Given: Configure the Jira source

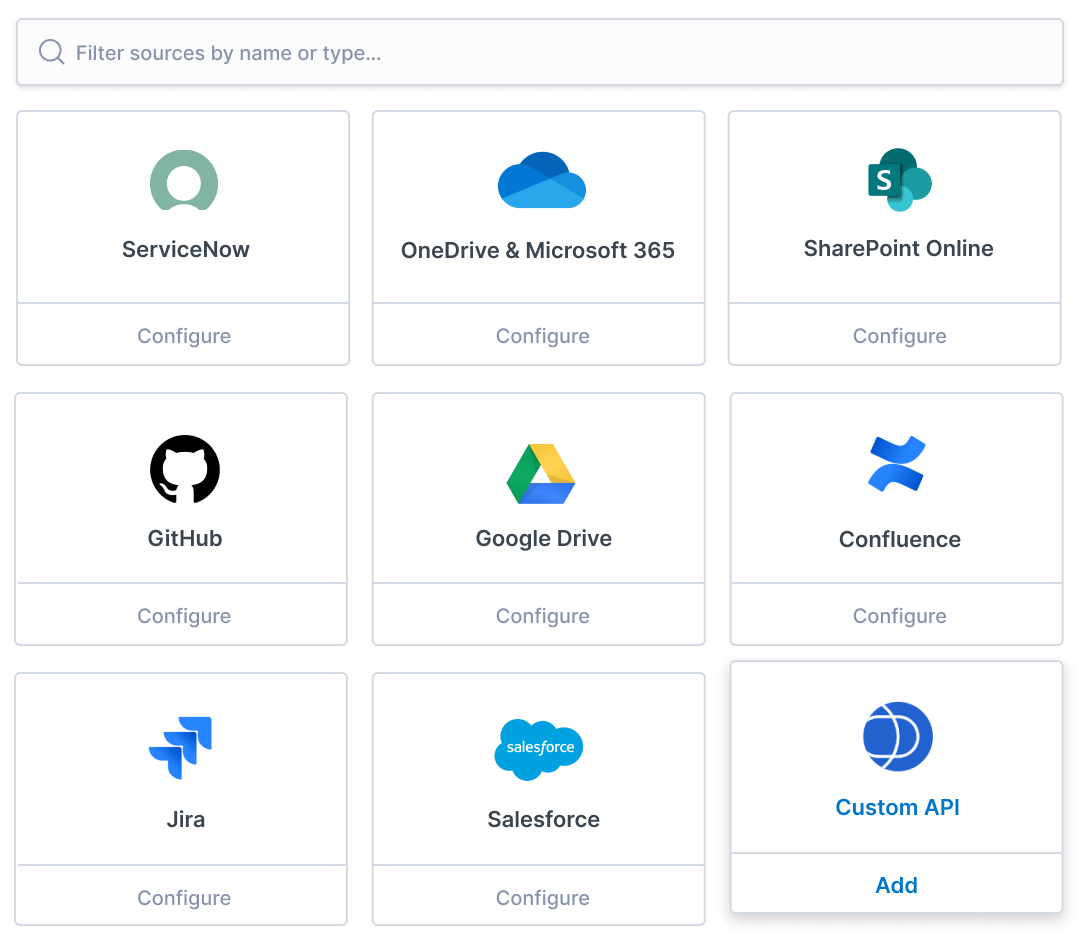Looking at the screenshot, I should point(183,897).
